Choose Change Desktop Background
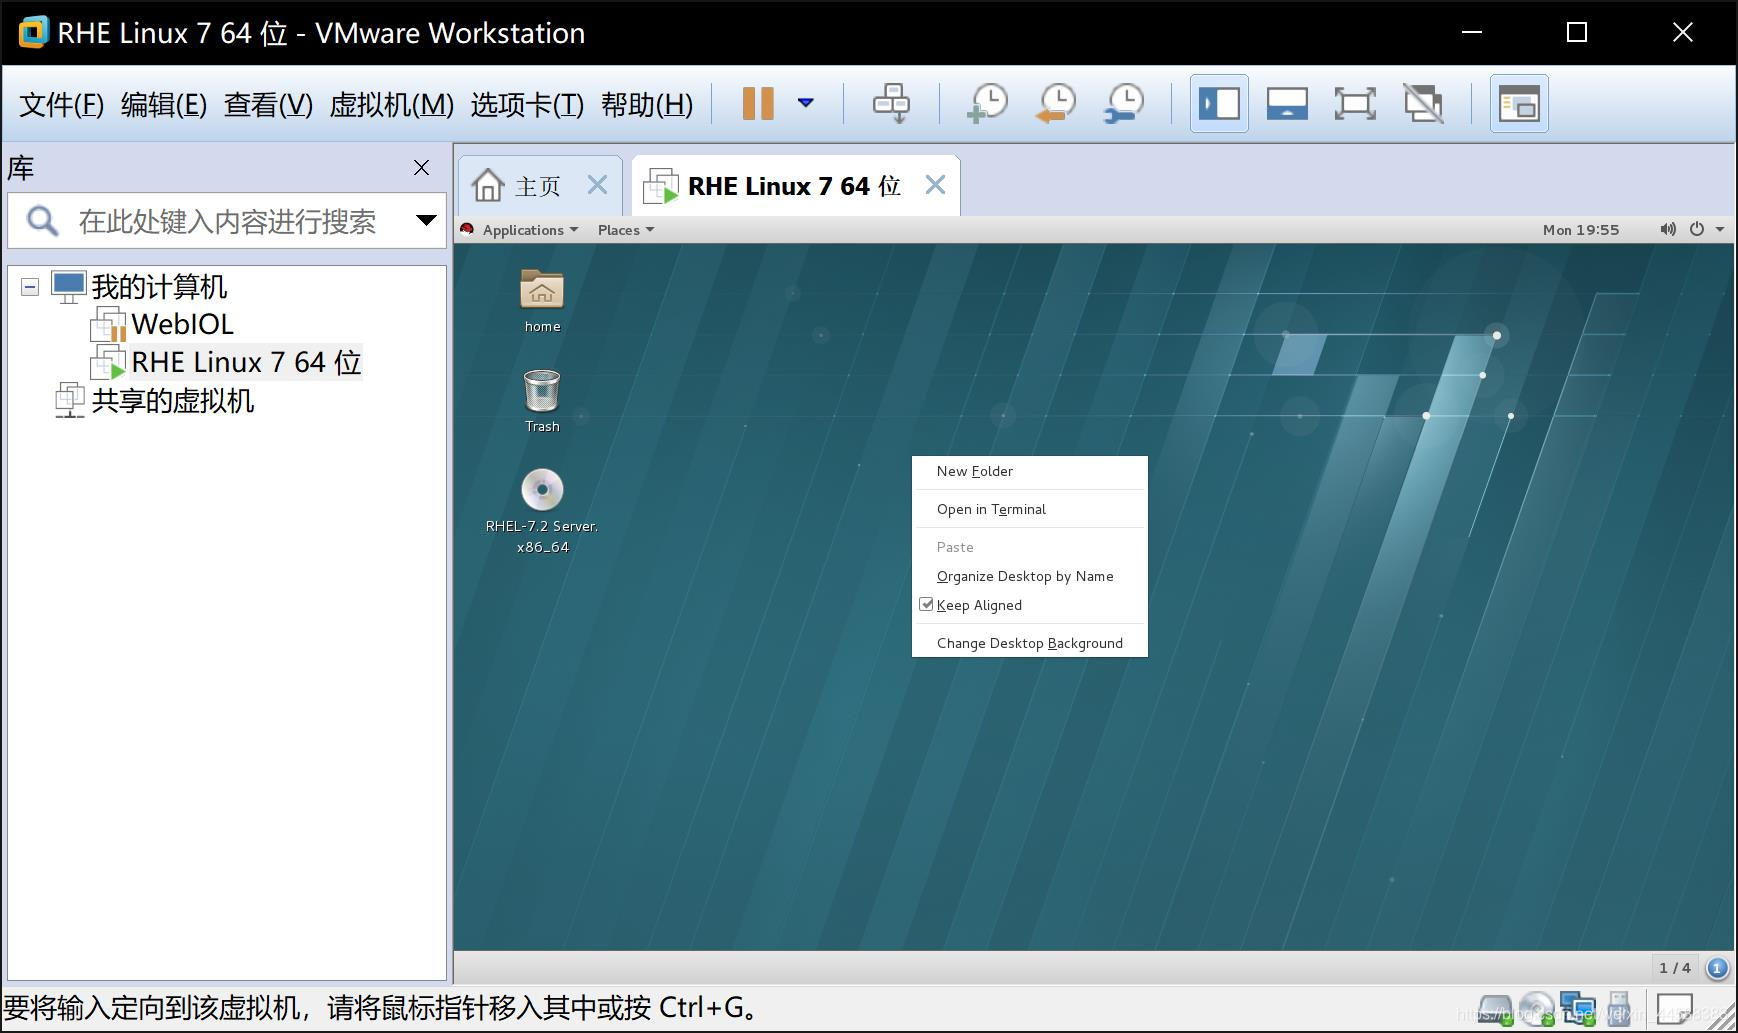1738x1033 pixels. coord(1030,643)
